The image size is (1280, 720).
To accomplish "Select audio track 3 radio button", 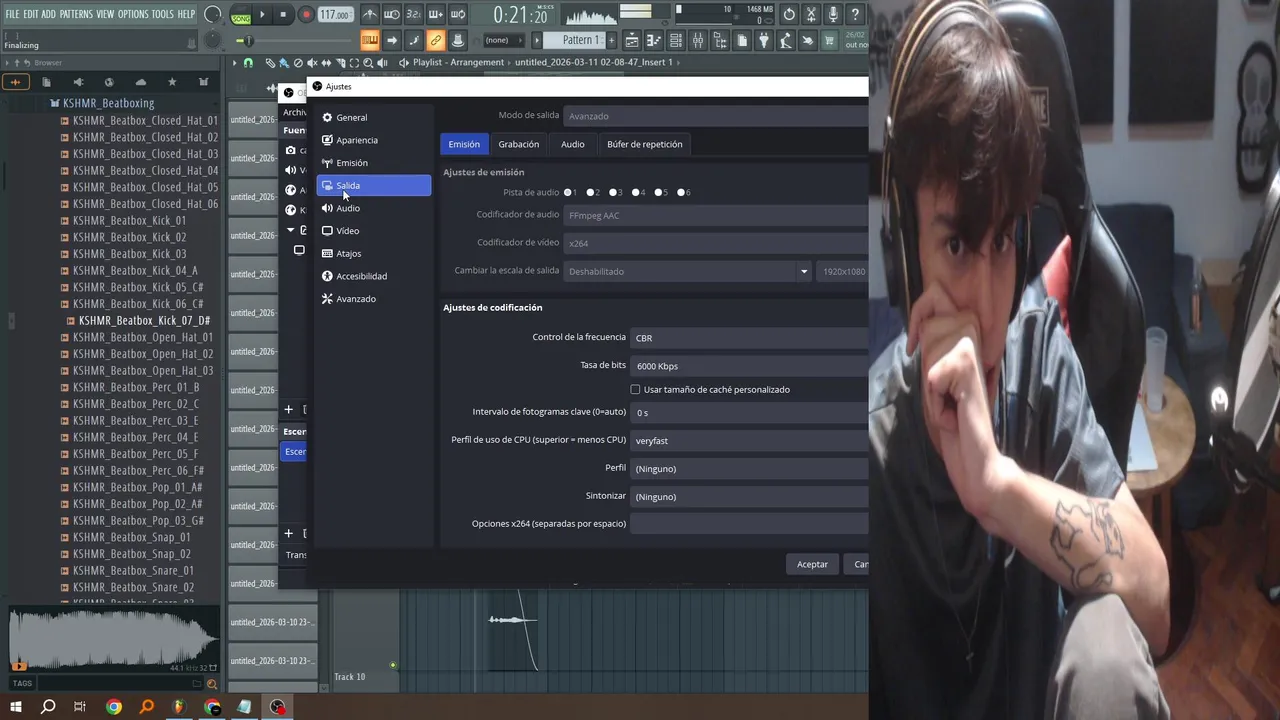I will click(x=613, y=192).
